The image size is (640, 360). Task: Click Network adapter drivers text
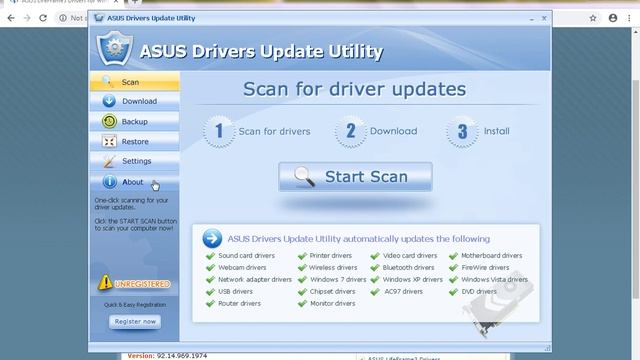pyautogui.click(x=255, y=280)
